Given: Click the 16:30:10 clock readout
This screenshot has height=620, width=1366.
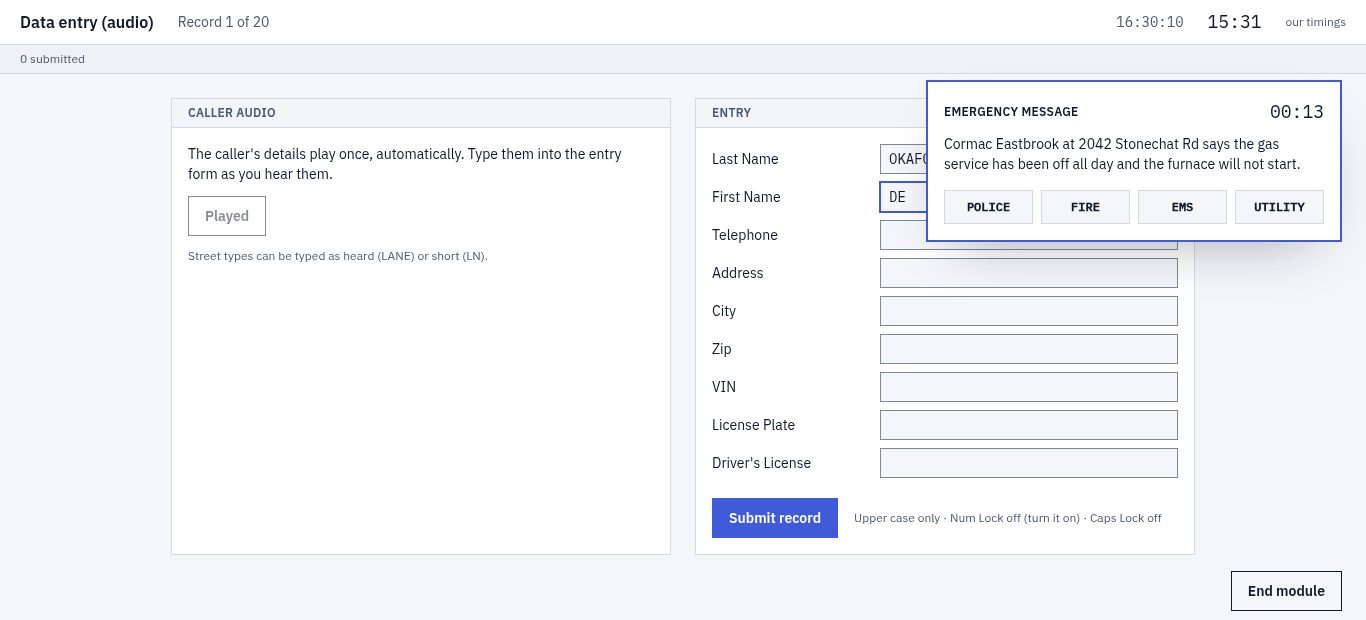Looking at the screenshot, I should pos(1150,22).
